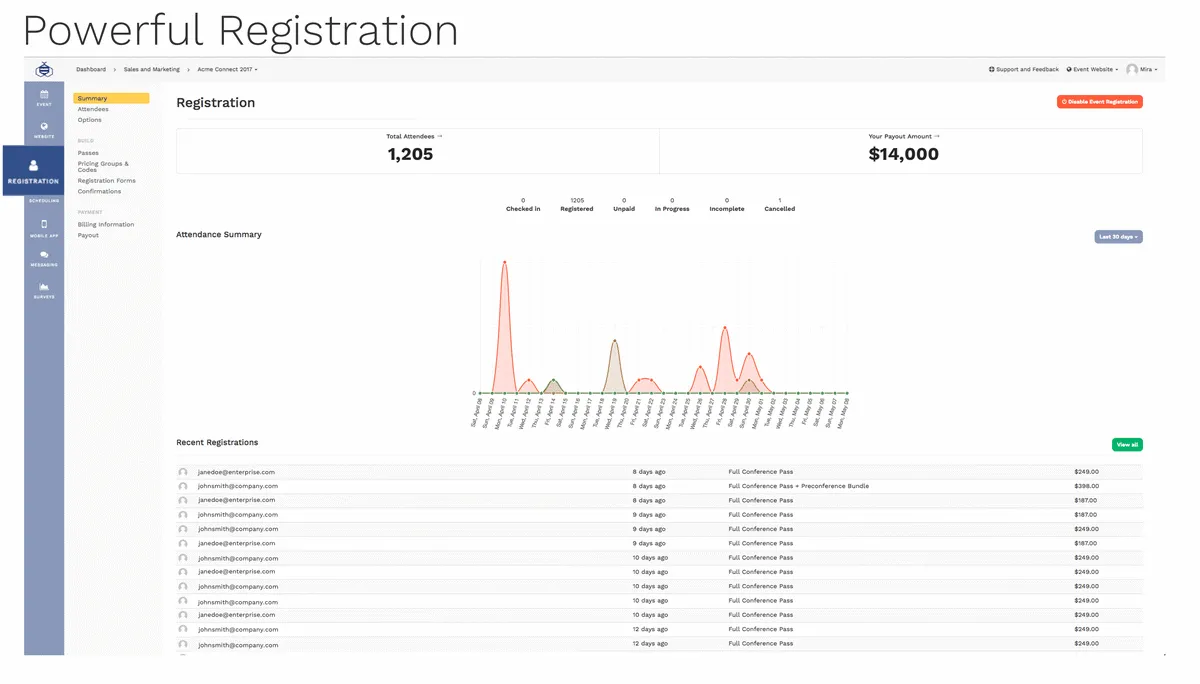Open Pricing Groups & Codes
The width and height of the screenshot is (1200, 684).
coord(103,167)
